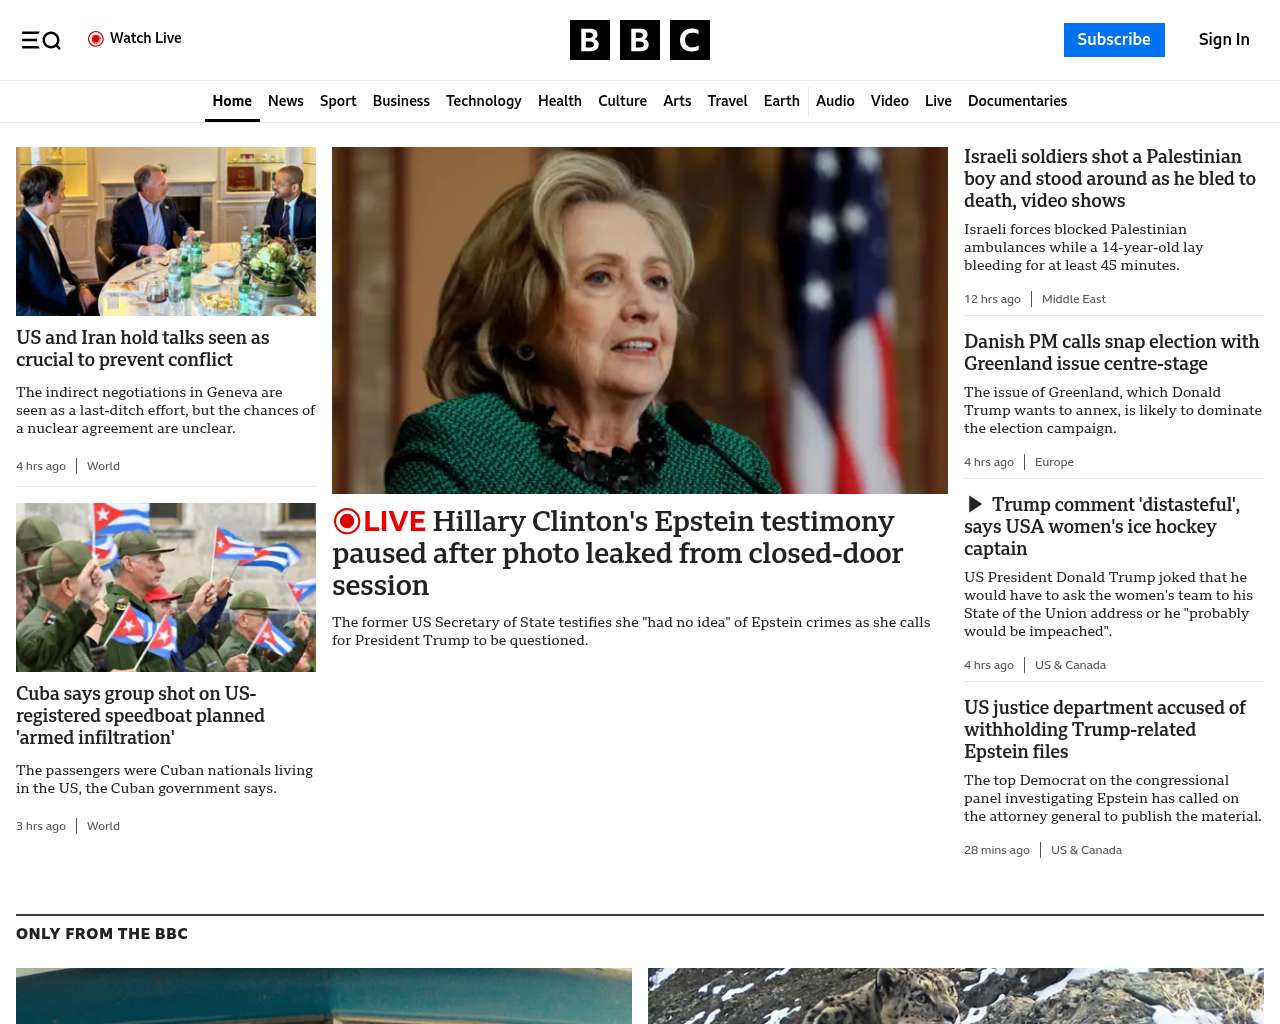Viewport: 1280px width, 1024px height.
Task: Click World tag under Iran talks story
Action: click(103, 466)
